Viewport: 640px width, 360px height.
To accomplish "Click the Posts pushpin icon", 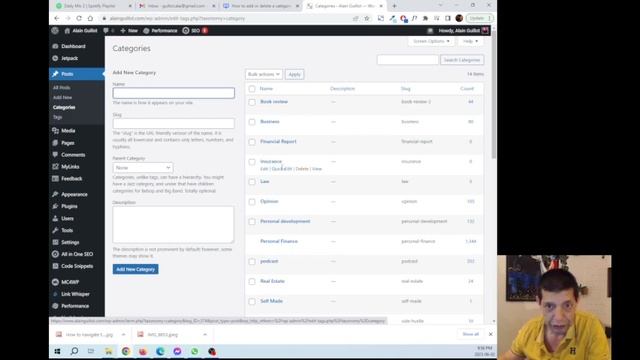I will pyautogui.click(x=55, y=74).
